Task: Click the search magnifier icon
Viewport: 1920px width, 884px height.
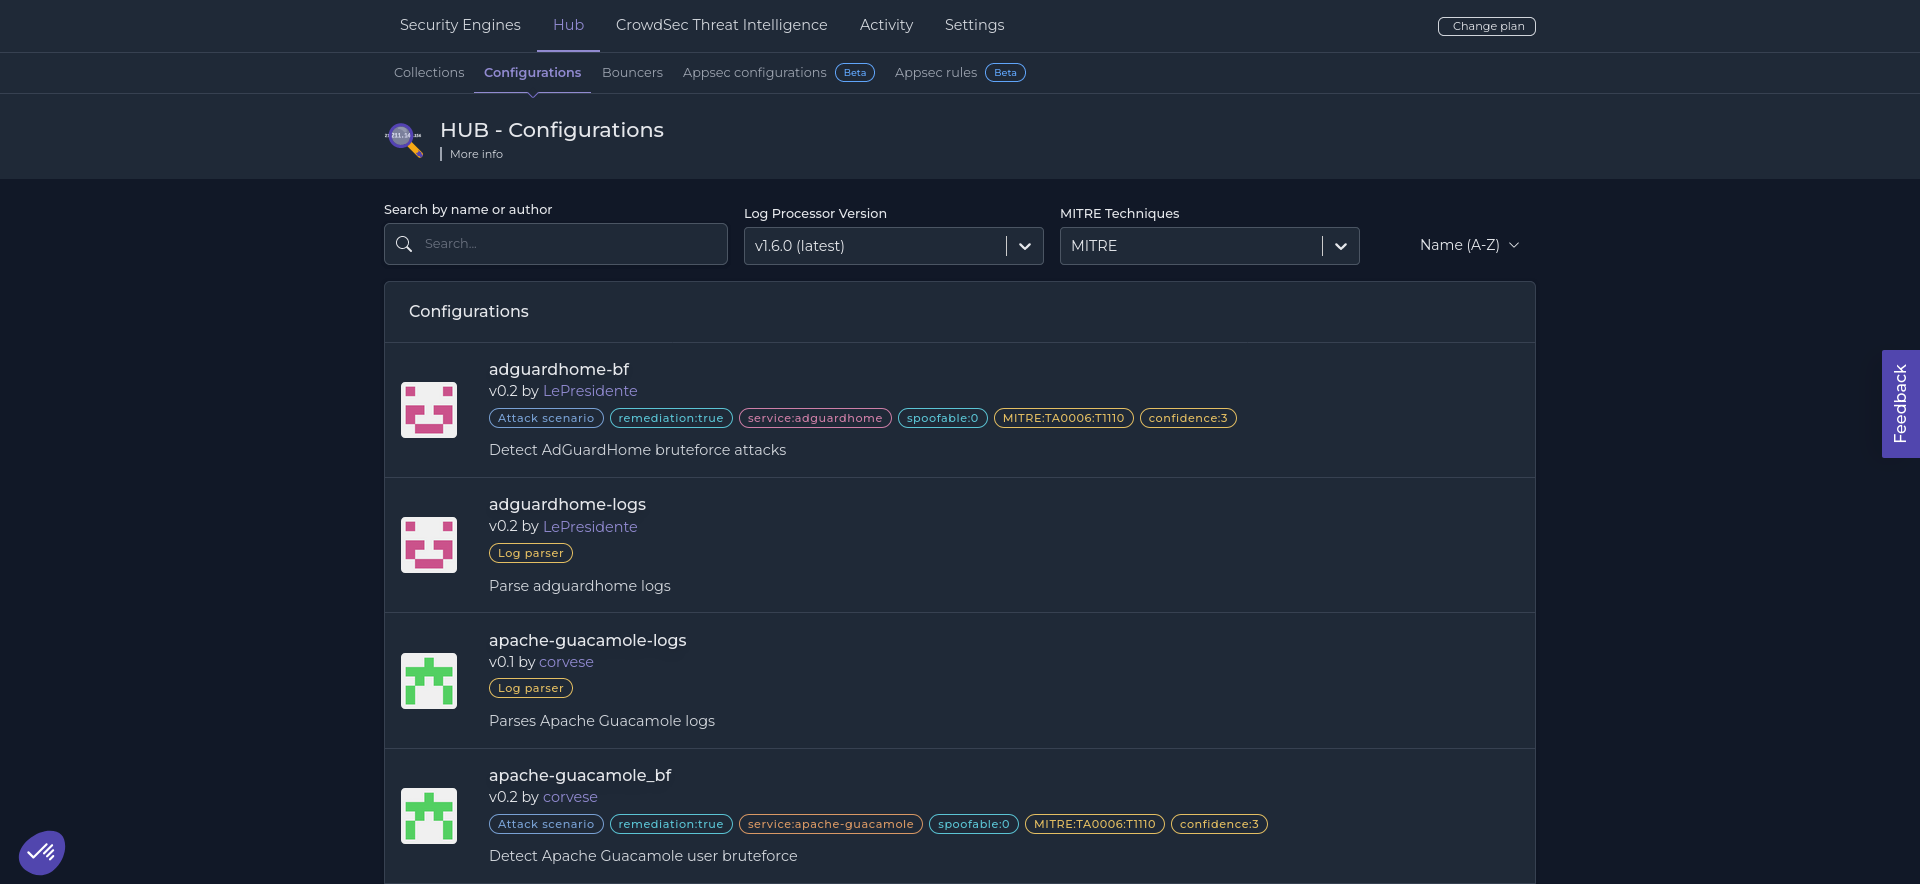Action: point(404,244)
